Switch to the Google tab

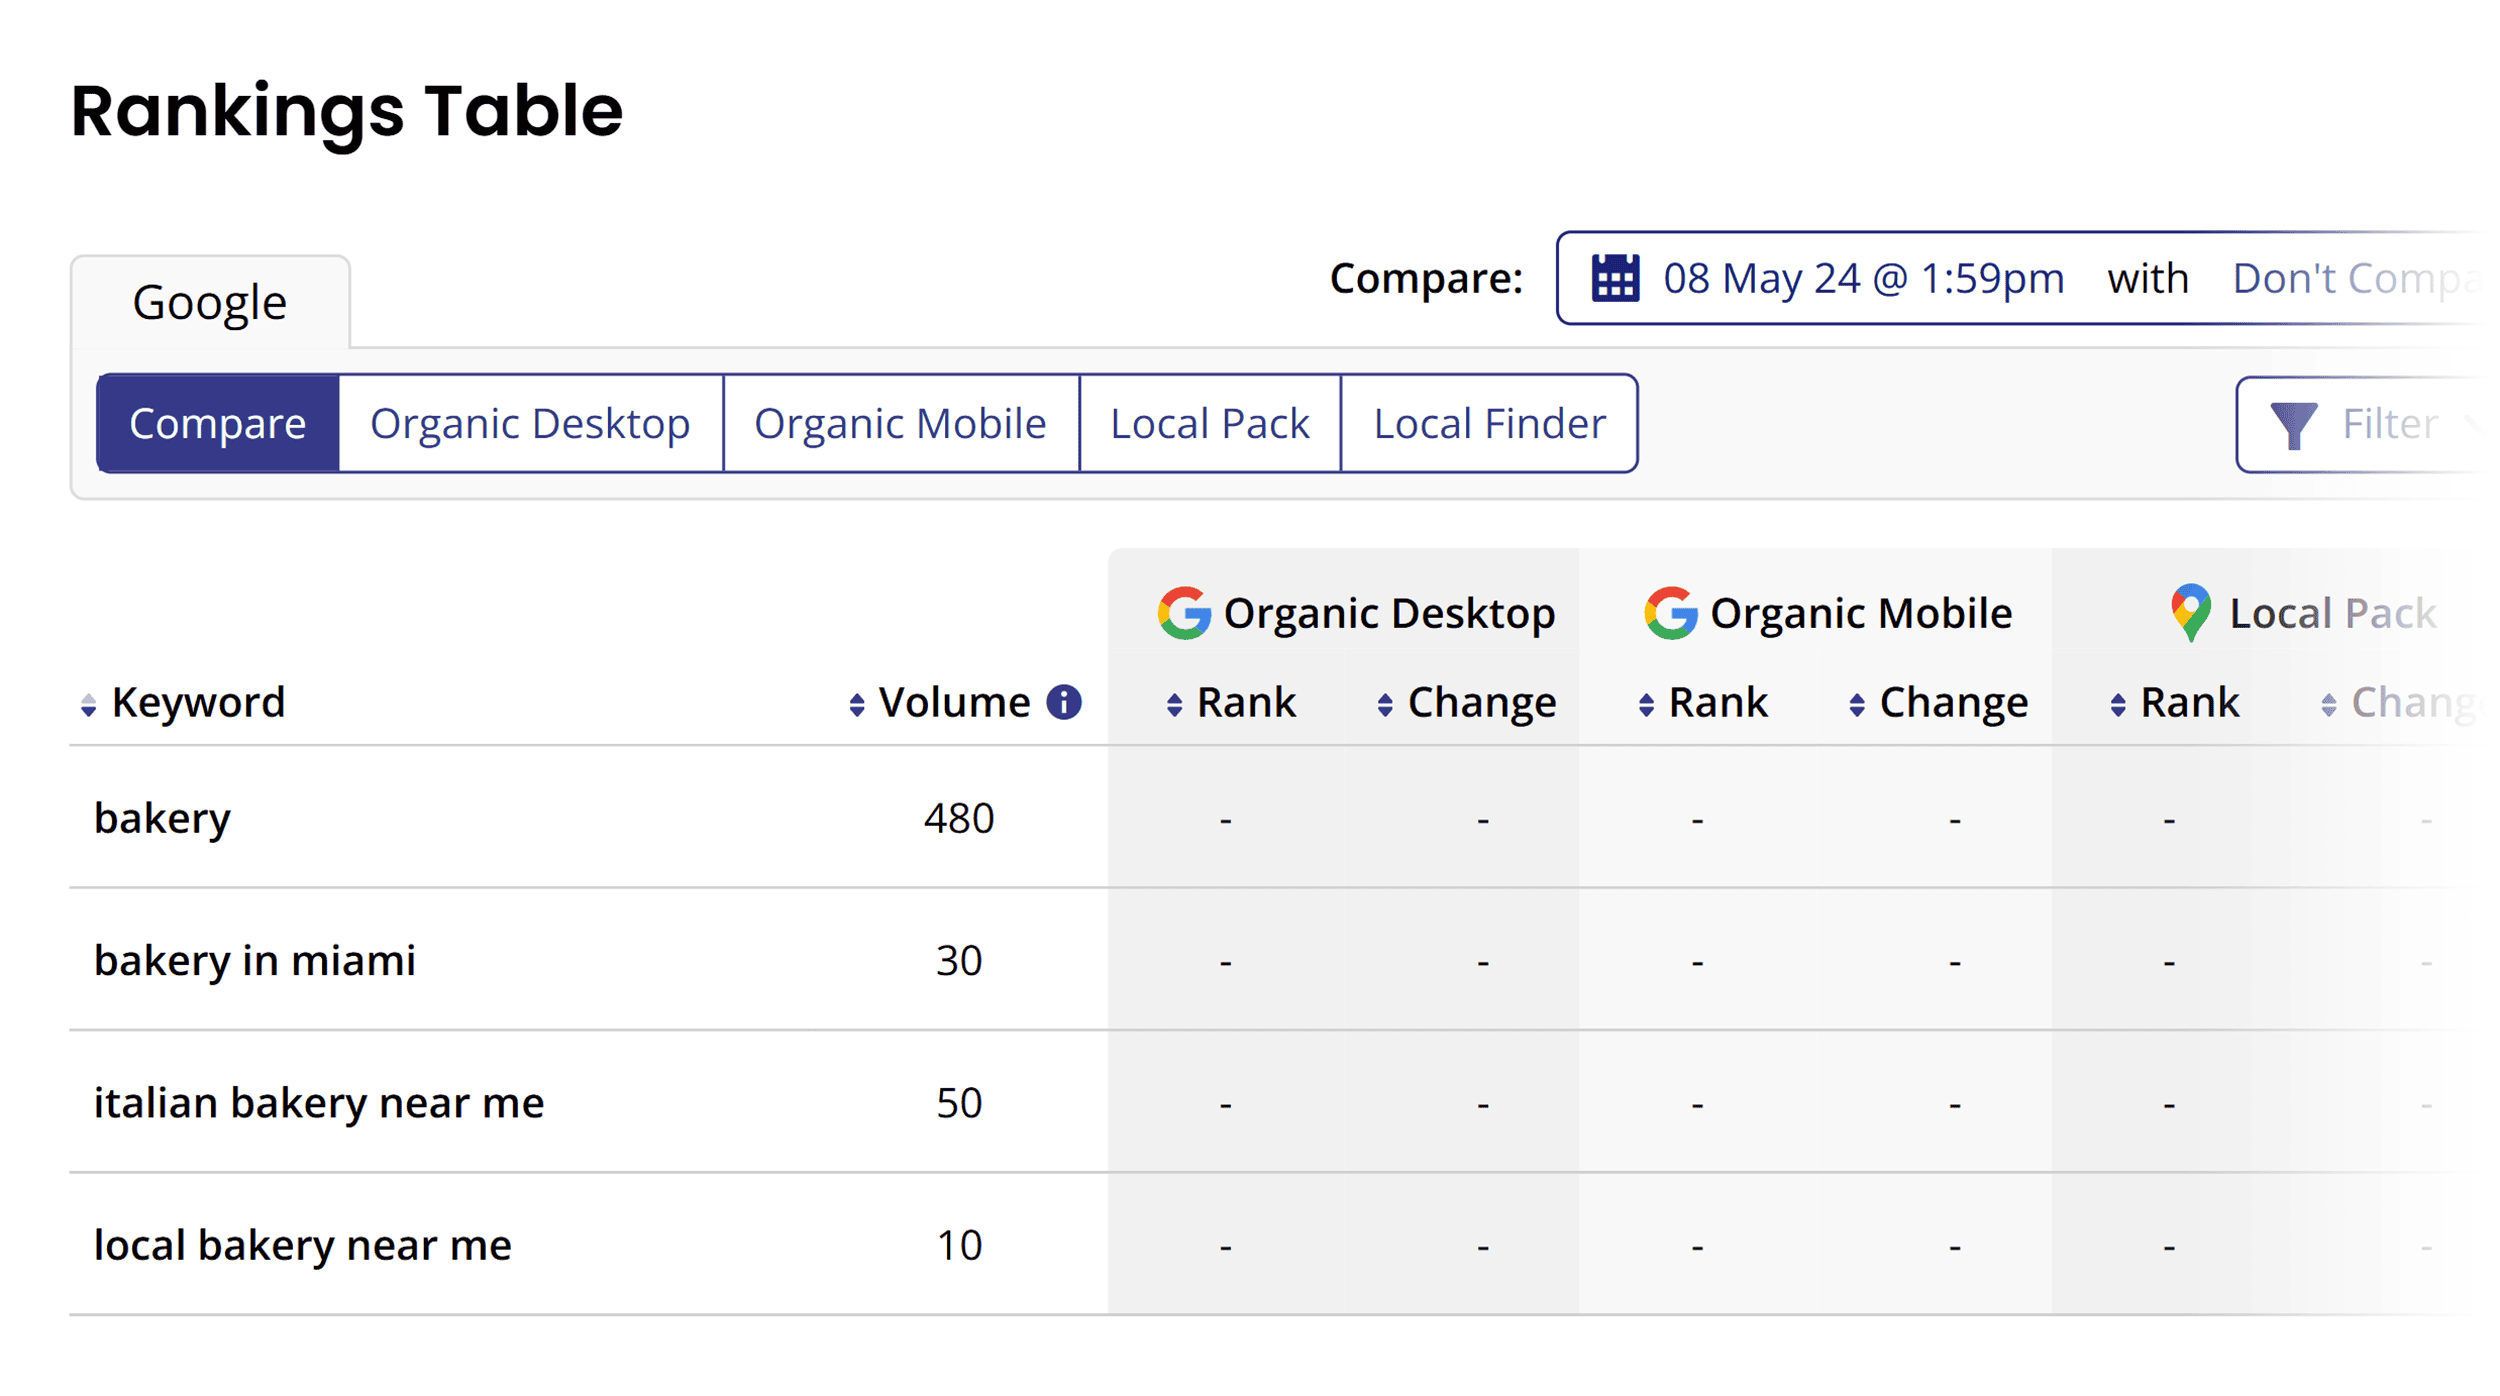point(209,299)
